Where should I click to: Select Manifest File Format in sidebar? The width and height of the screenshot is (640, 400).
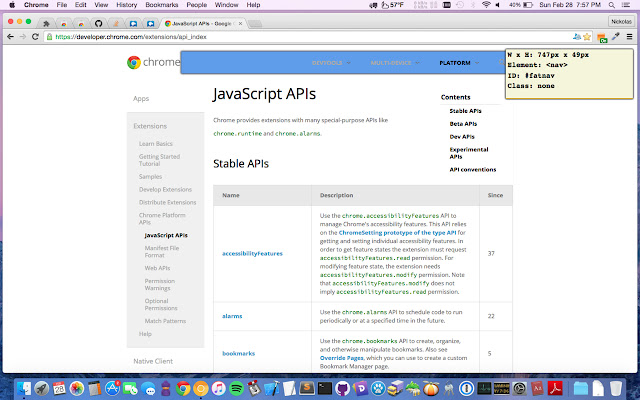162,251
